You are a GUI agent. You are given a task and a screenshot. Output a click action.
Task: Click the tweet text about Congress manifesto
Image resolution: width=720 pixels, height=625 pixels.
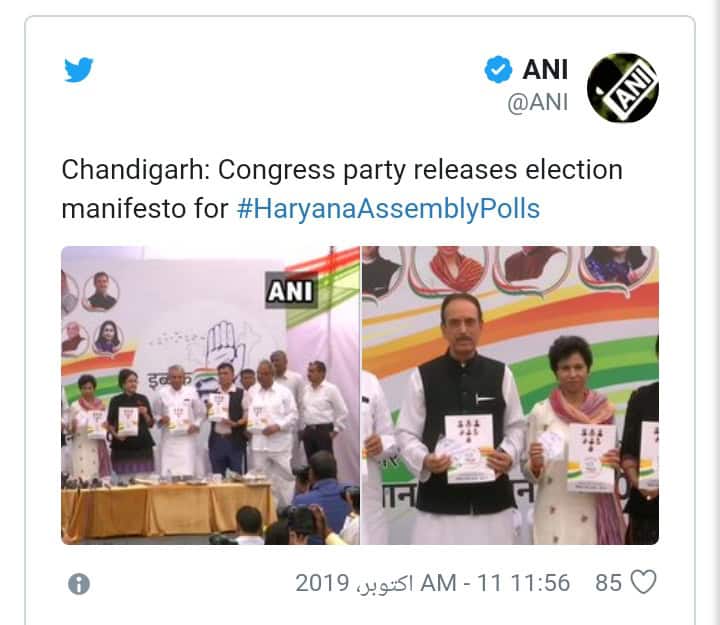pyautogui.click(x=342, y=189)
